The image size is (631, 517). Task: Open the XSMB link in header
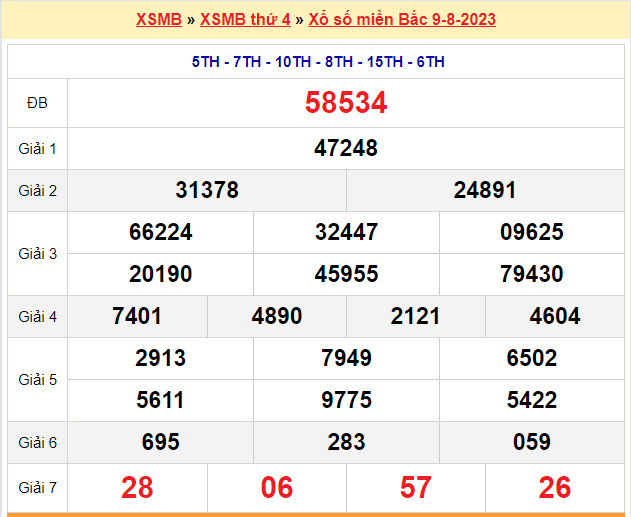pyautogui.click(x=158, y=20)
